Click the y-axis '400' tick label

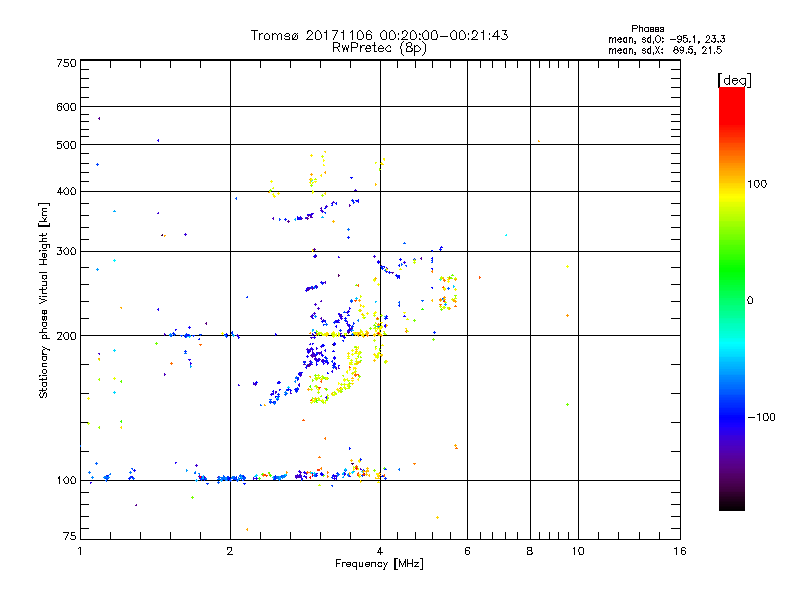tap(67, 191)
